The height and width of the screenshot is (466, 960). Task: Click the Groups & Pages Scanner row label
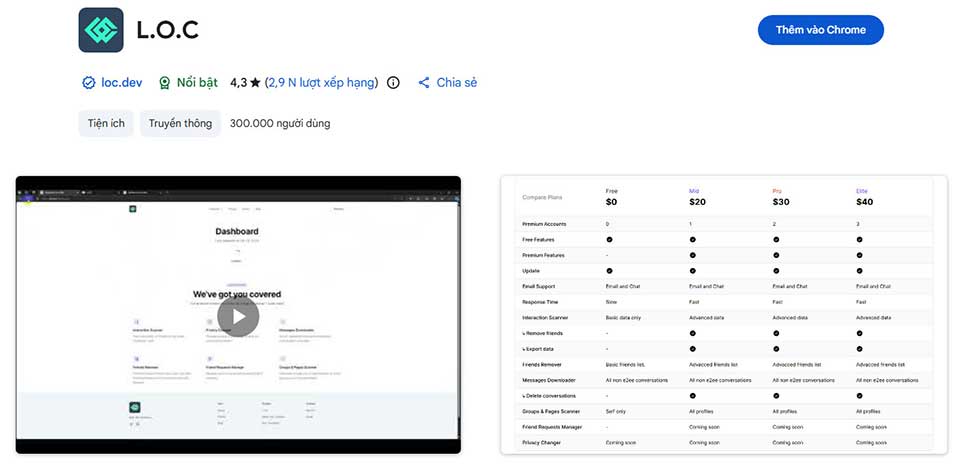point(551,412)
